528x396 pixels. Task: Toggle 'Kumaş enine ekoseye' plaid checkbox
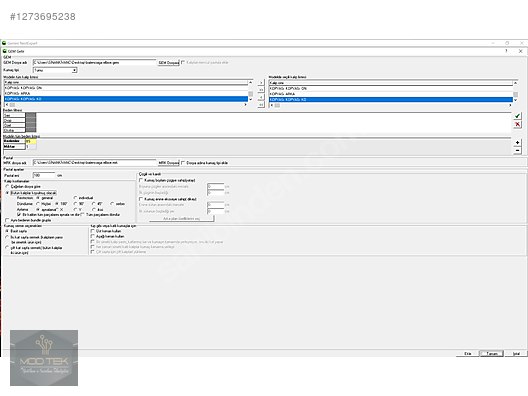click(x=141, y=199)
